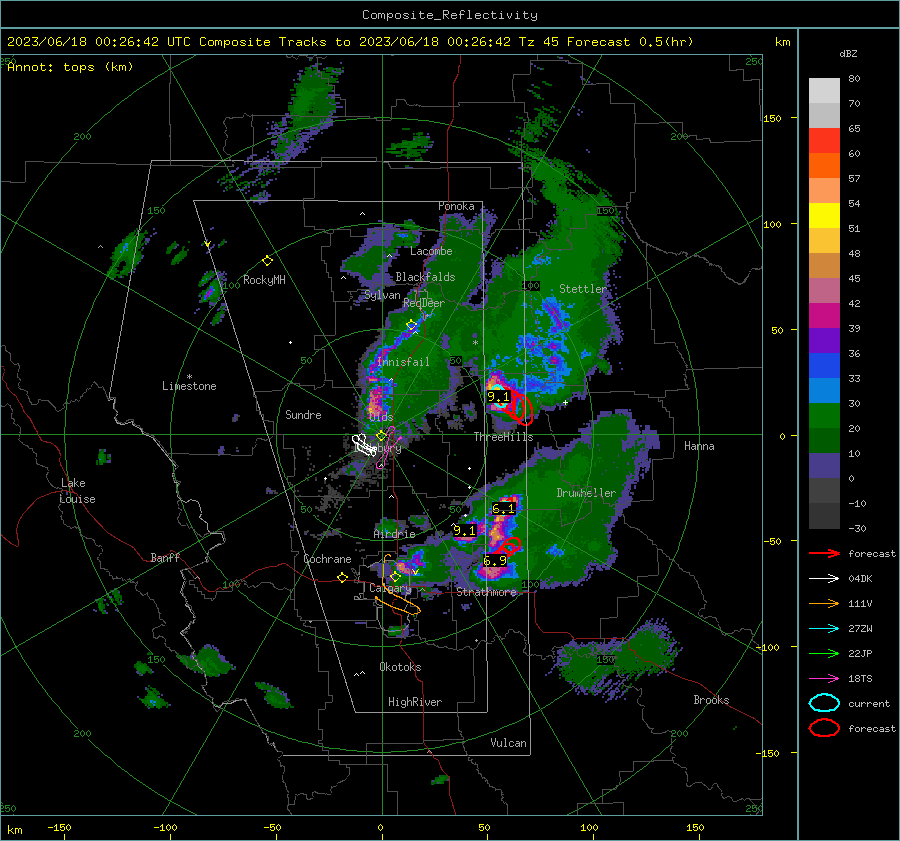Click the Sundre label

click(x=303, y=415)
